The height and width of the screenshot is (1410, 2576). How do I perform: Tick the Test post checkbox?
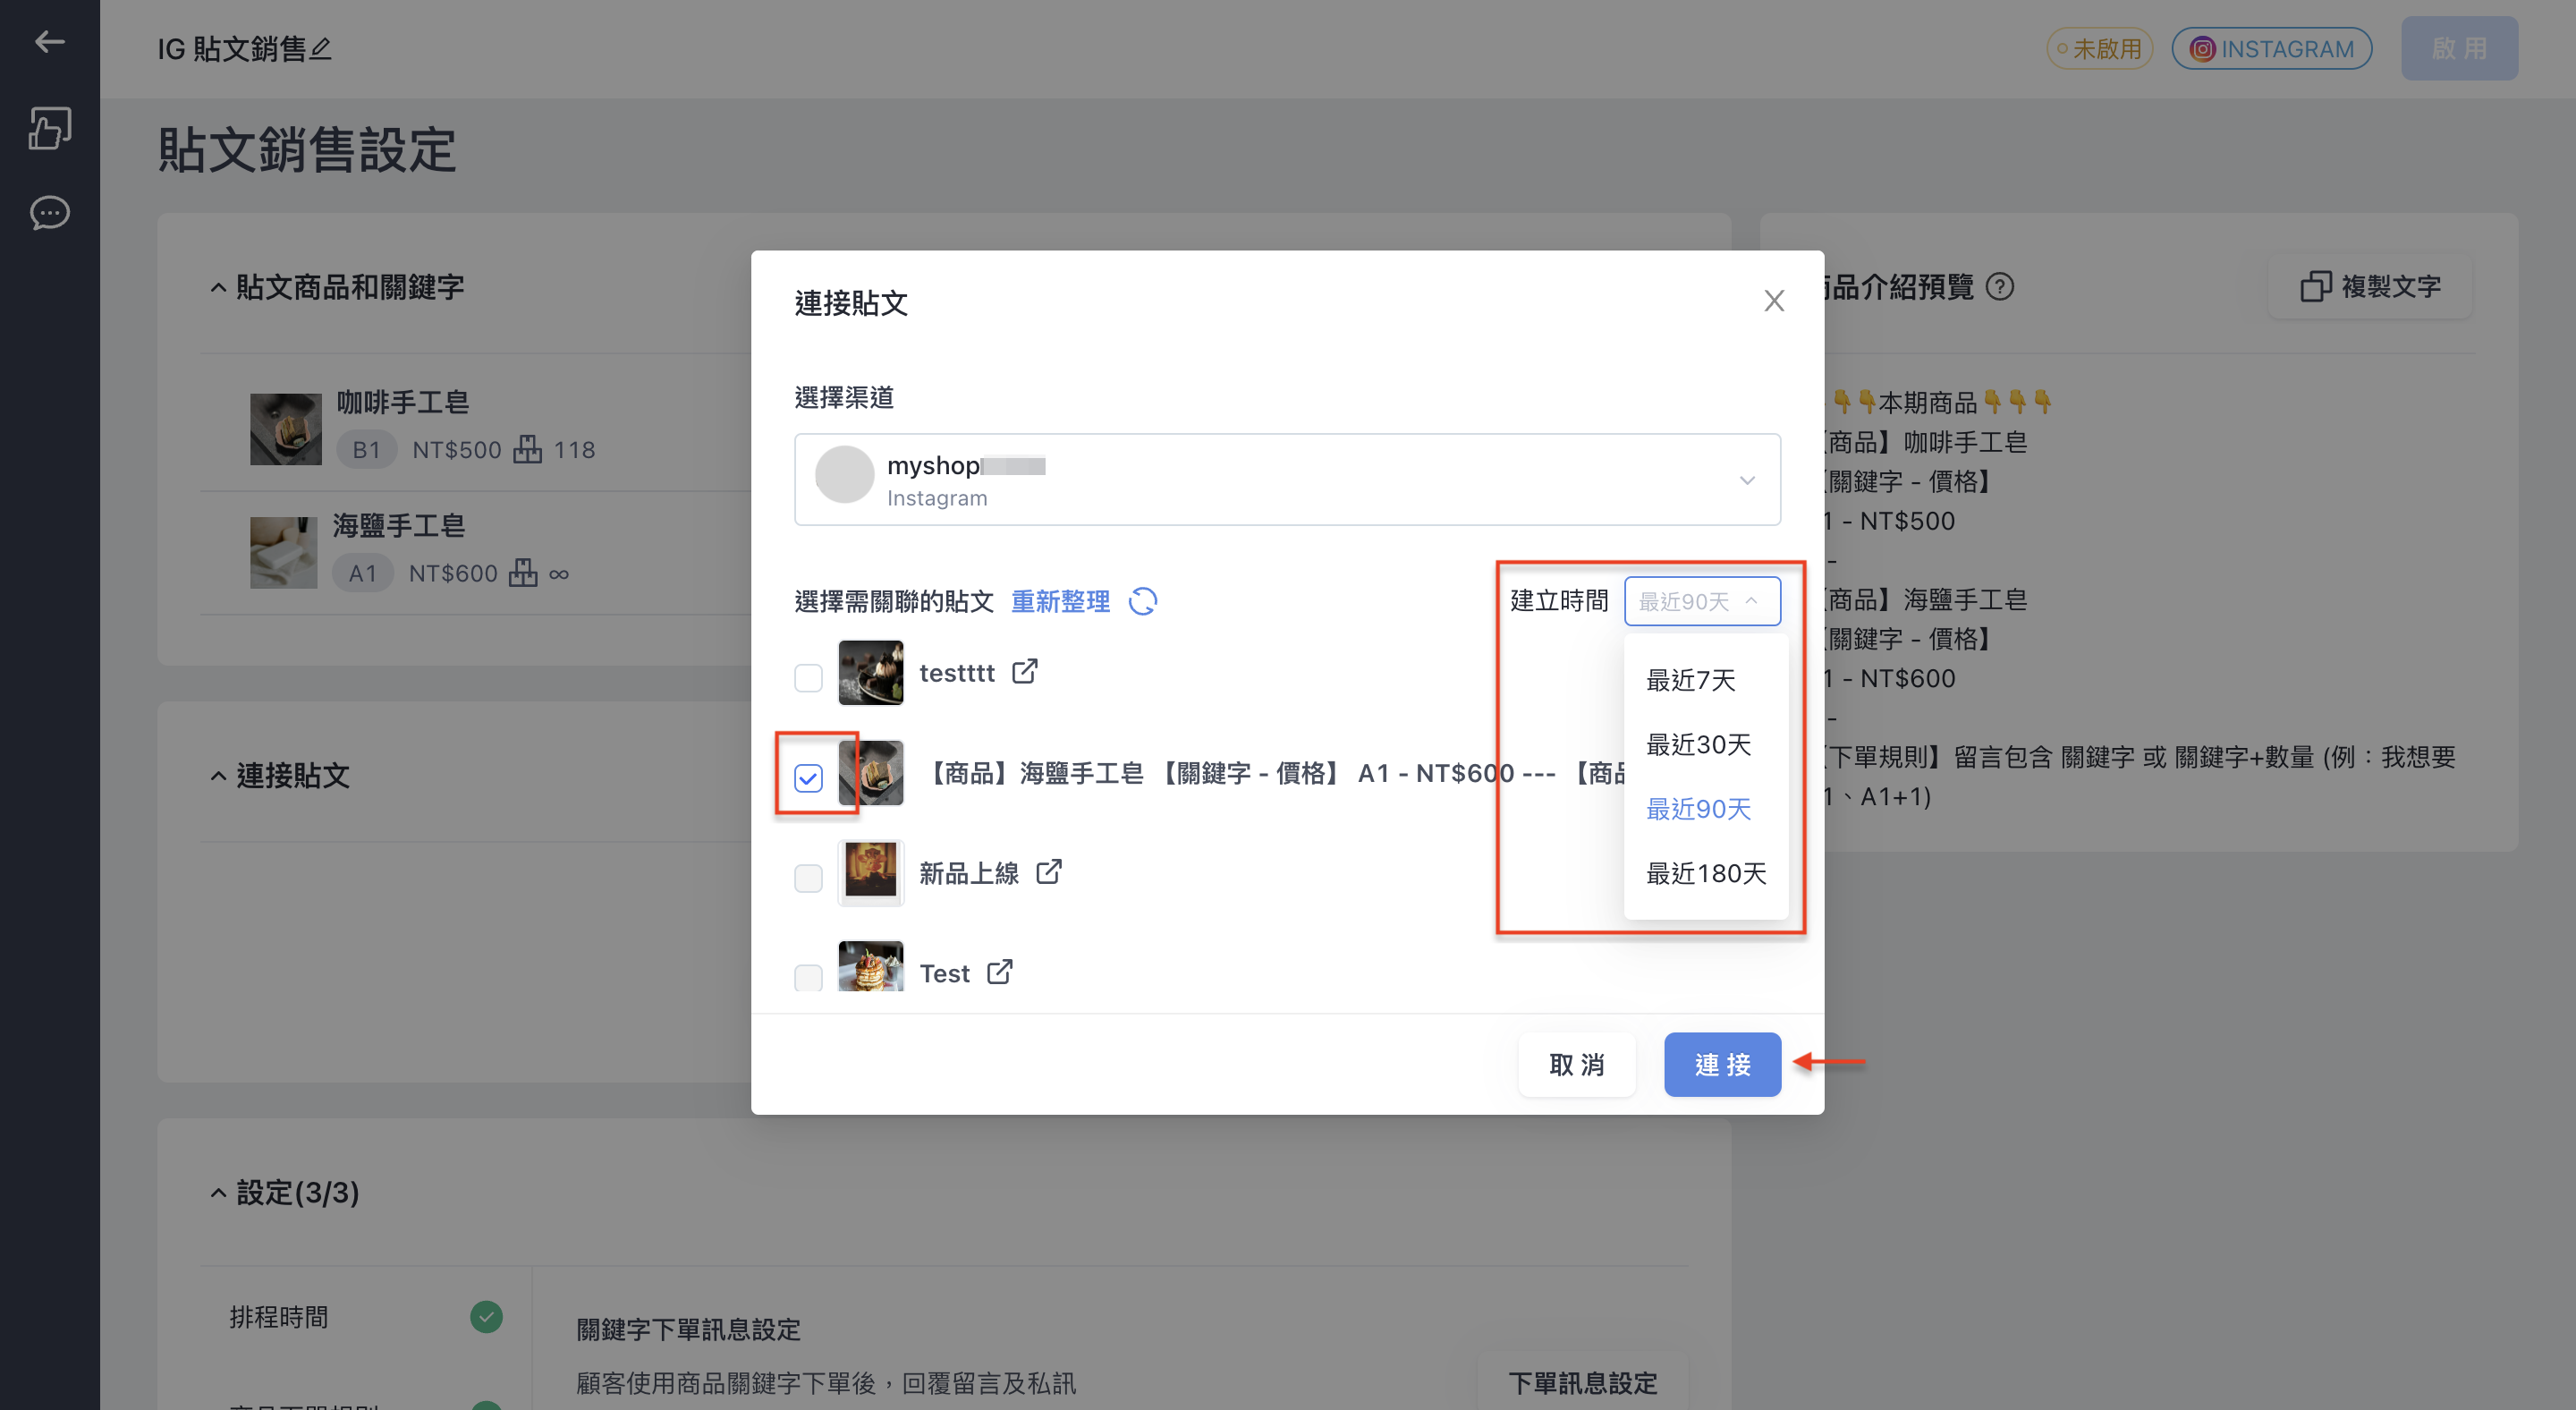(808, 977)
